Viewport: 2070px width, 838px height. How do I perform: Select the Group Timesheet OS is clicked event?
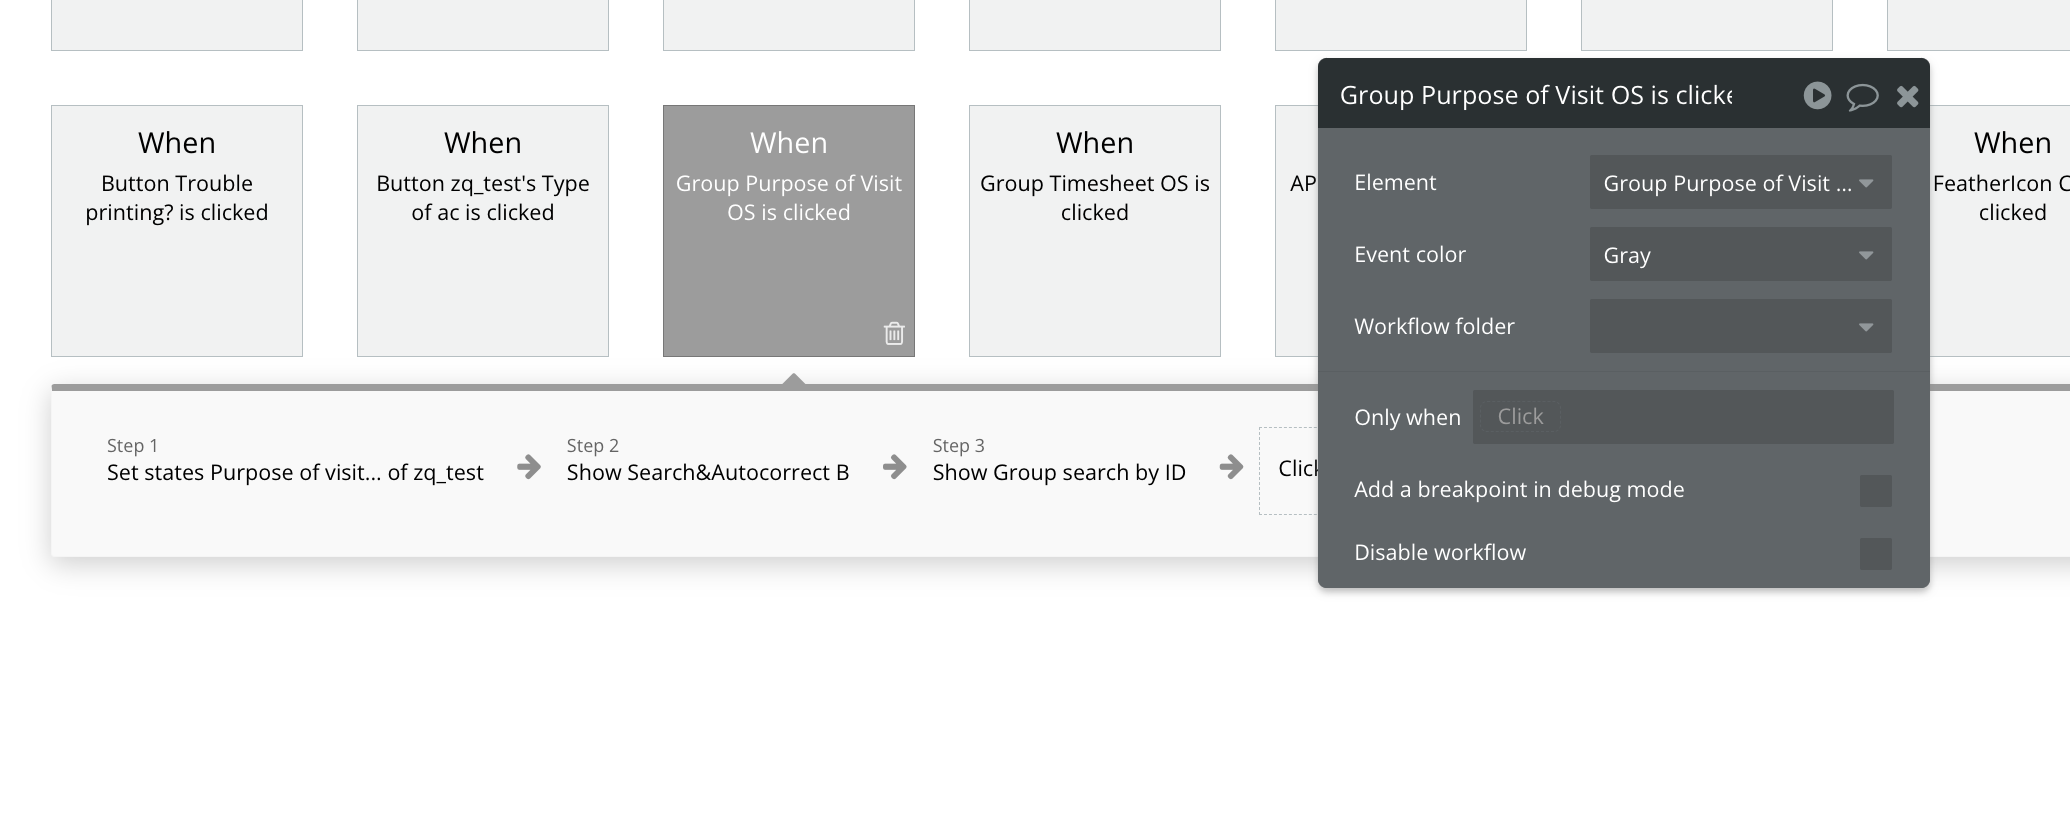(1095, 231)
